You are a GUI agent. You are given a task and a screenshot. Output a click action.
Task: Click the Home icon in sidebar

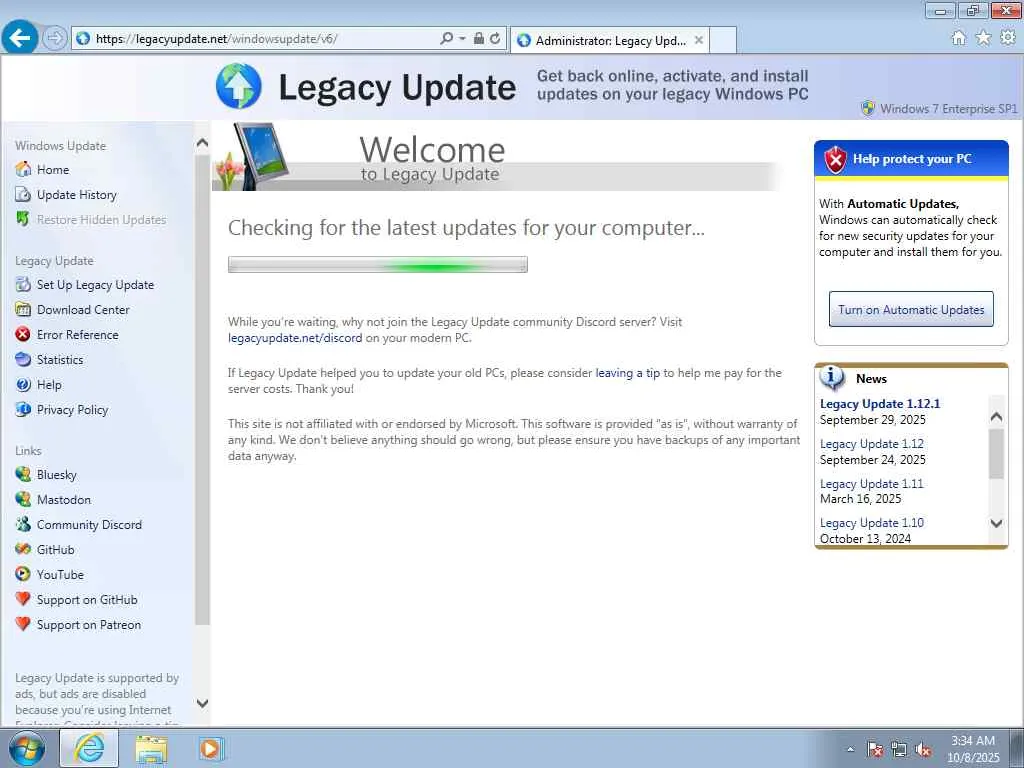[23, 169]
